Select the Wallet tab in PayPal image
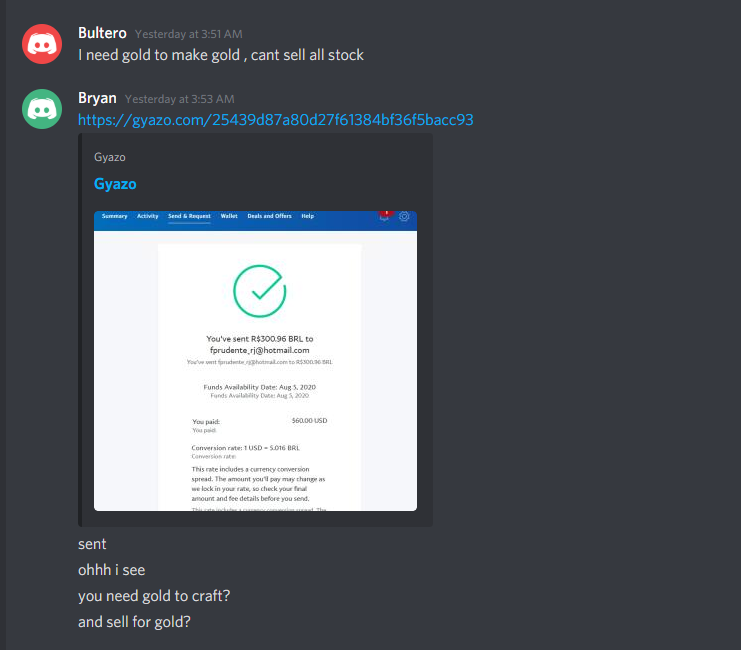 (x=229, y=216)
